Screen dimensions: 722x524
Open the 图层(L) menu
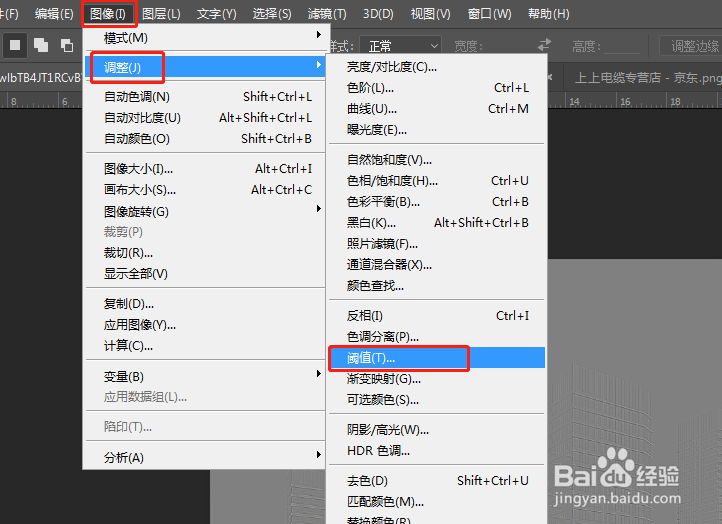pos(161,14)
